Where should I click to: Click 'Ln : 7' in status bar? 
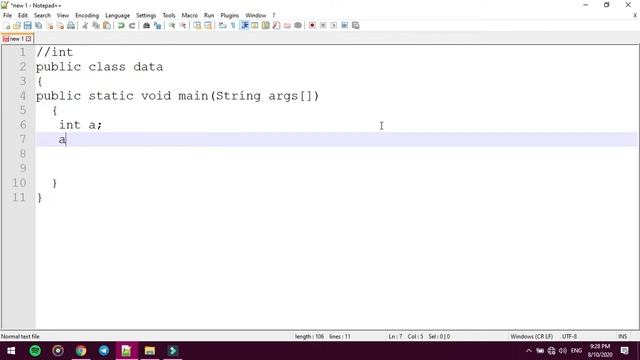click(x=395, y=336)
